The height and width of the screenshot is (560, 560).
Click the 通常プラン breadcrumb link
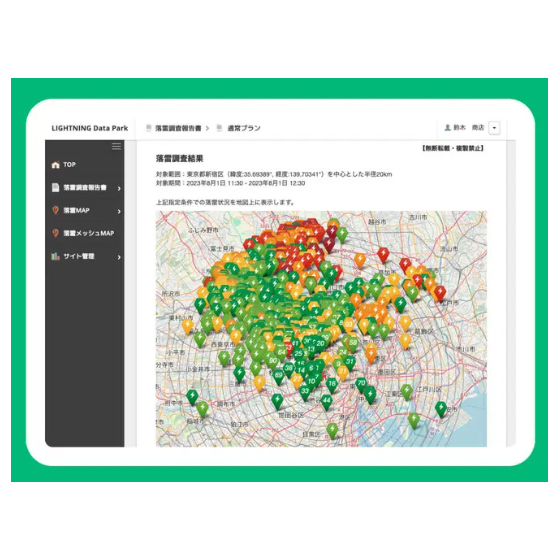(244, 128)
